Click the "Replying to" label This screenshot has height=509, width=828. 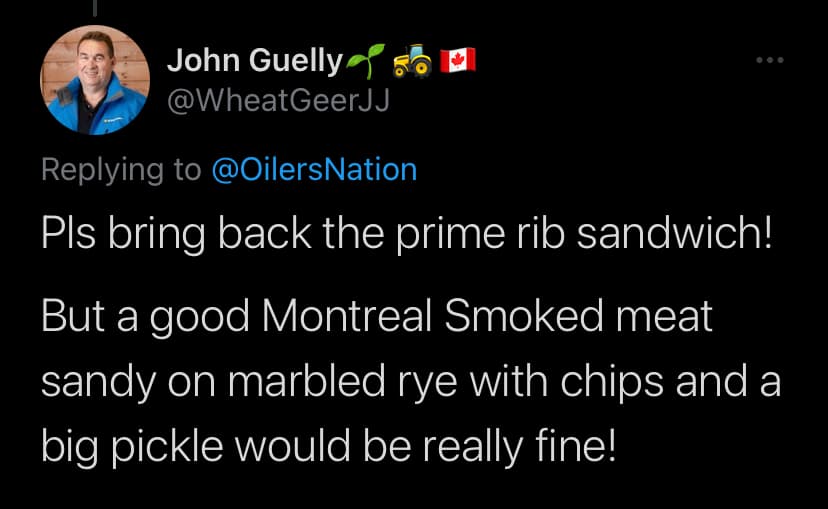tap(121, 169)
